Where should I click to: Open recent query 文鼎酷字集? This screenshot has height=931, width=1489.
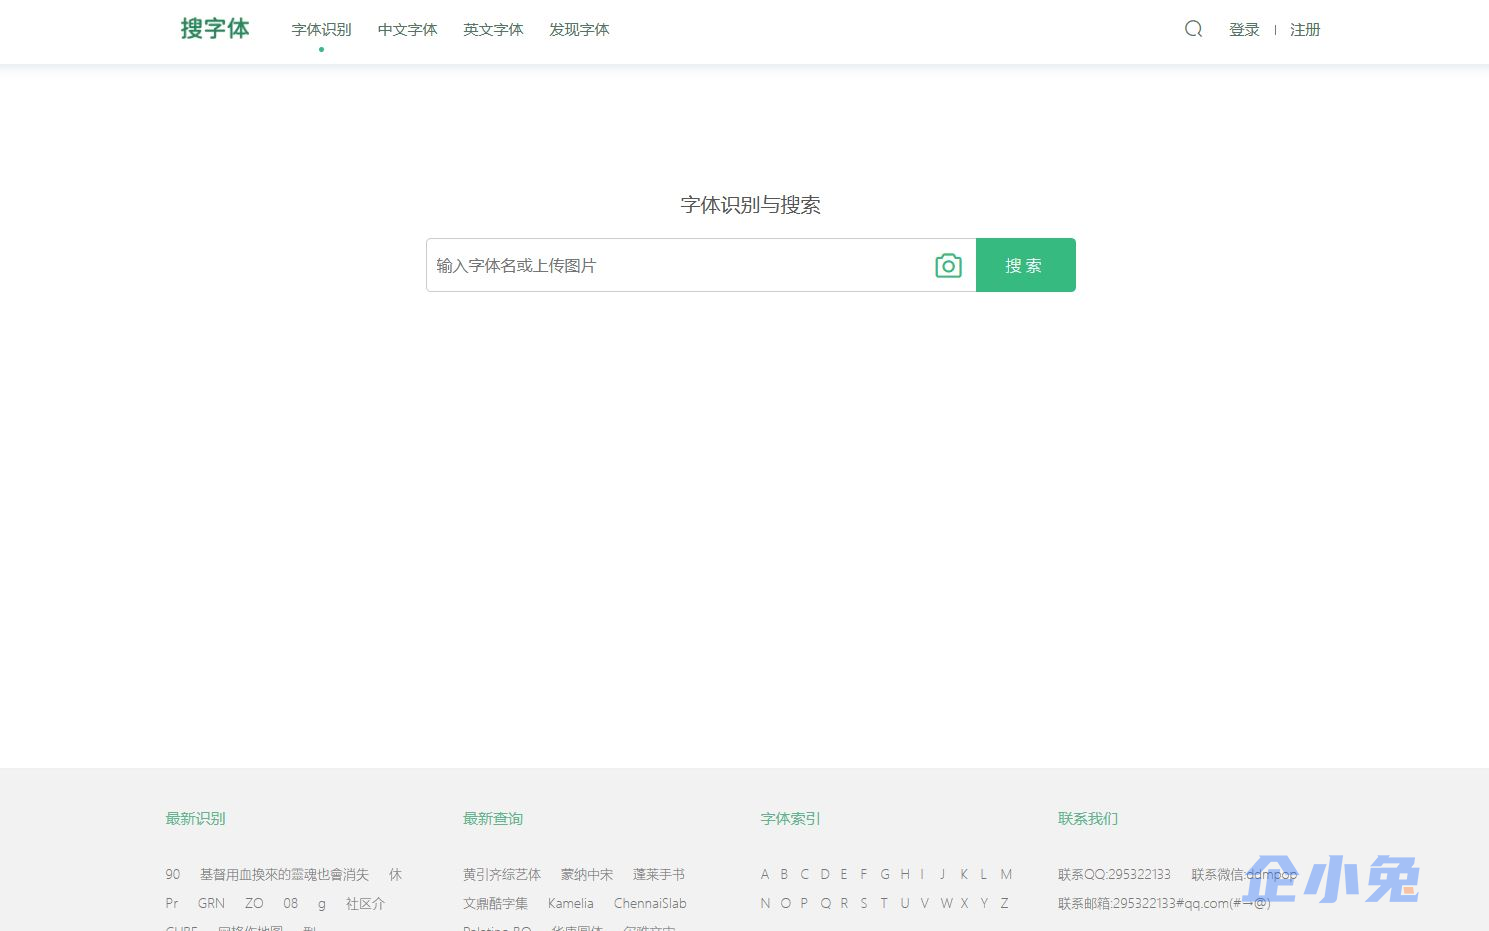(495, 904)
